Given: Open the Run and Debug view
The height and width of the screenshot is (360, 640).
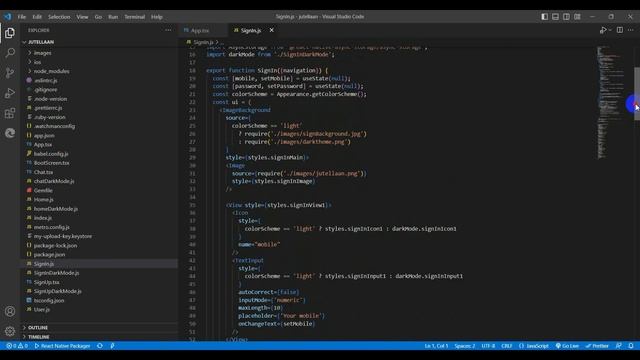Looking at the screenshot, I should point(10,93).
